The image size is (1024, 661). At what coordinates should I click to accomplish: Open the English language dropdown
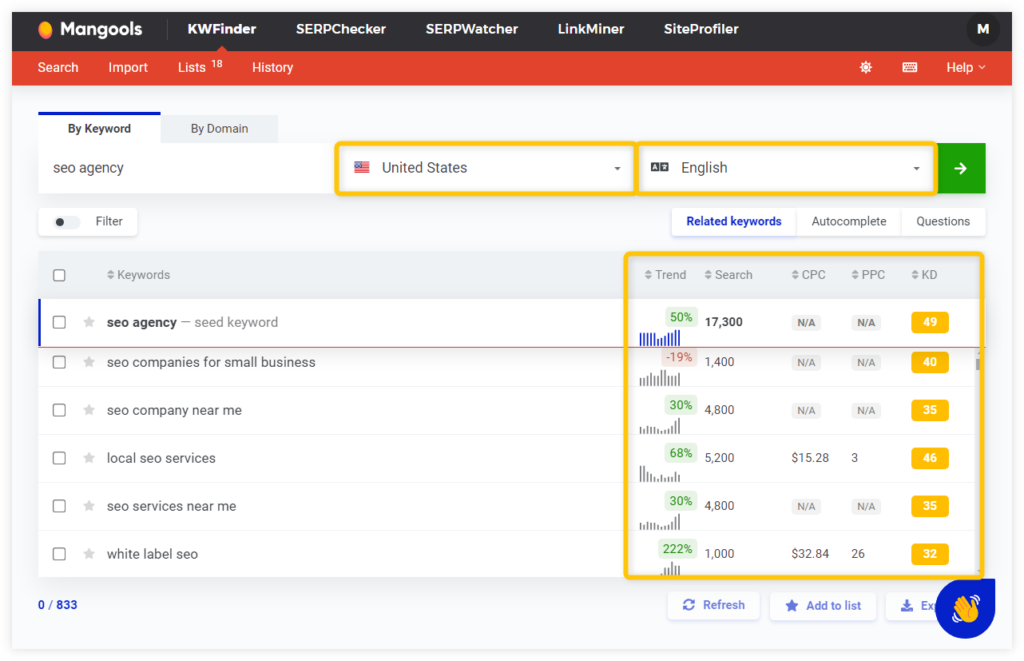pyautogui.click(x=786, y=167)
